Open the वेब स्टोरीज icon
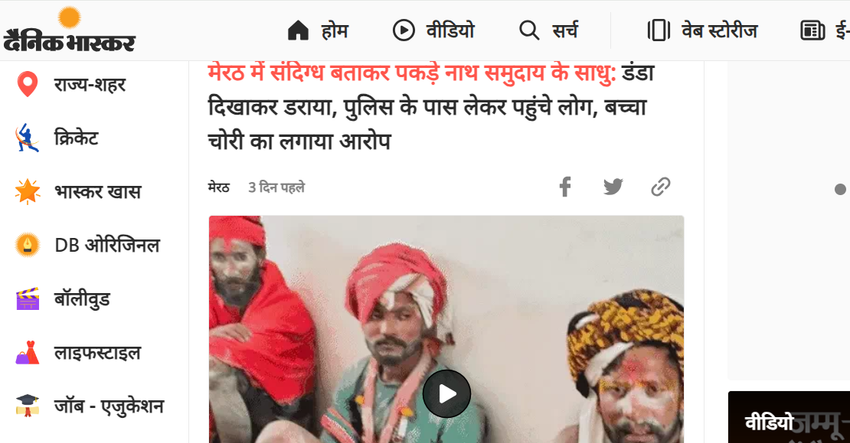Viewport: 850px width, 443px height. tap(659, 30)
